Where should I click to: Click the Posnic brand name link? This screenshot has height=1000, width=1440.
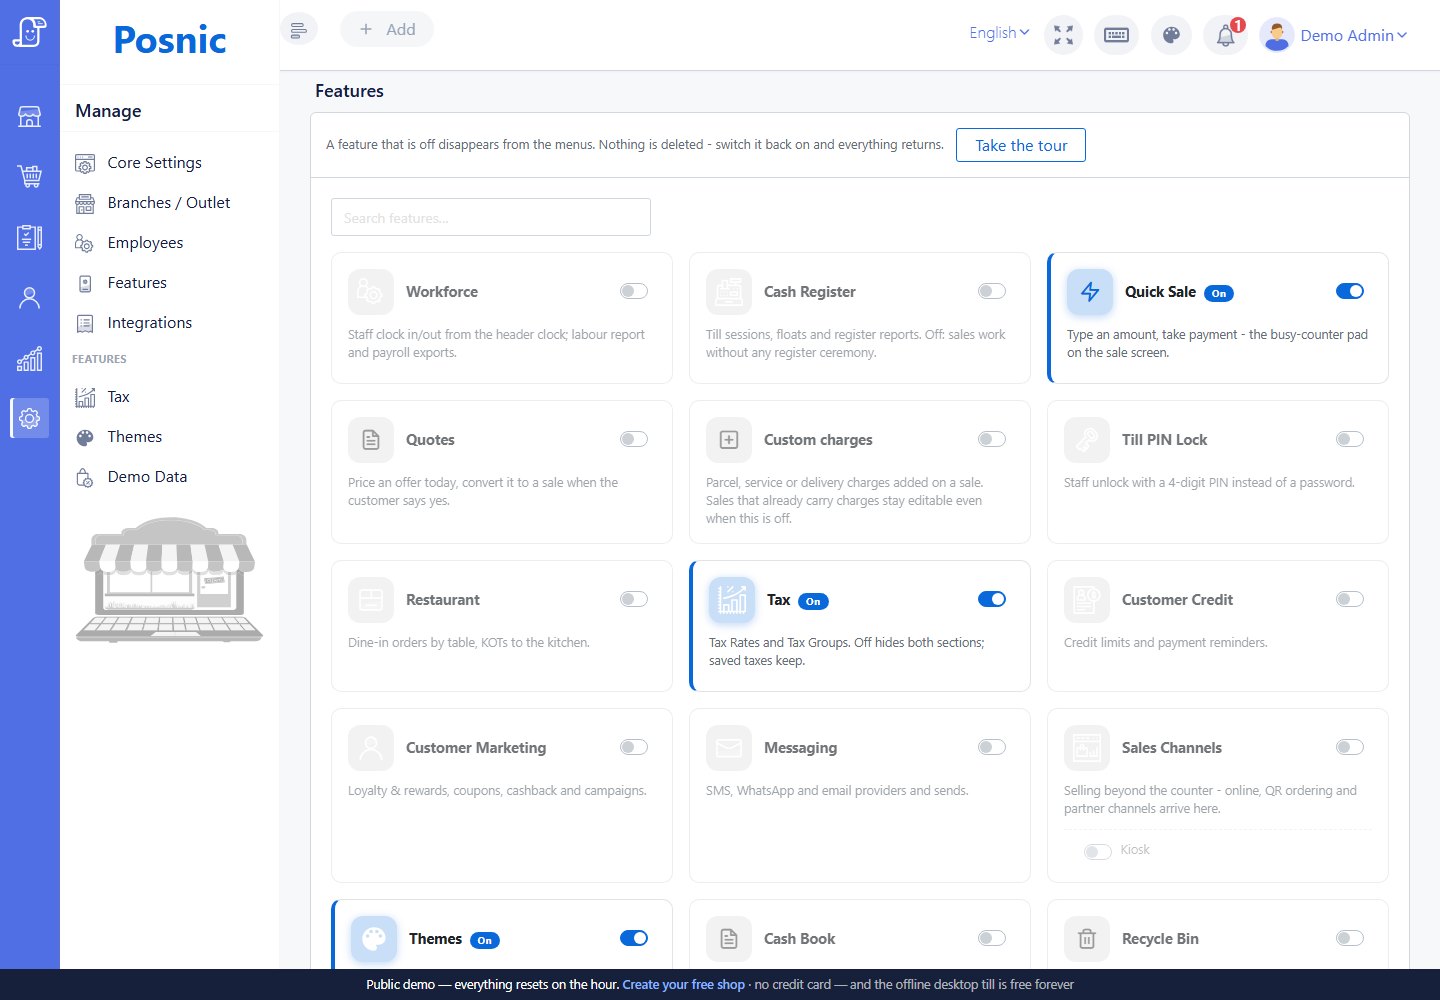[170, 40]
